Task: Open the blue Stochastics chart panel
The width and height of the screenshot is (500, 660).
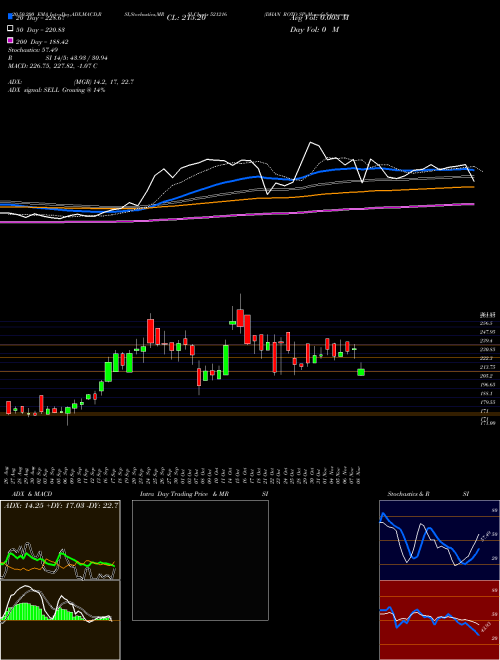Action: (439, 540)
